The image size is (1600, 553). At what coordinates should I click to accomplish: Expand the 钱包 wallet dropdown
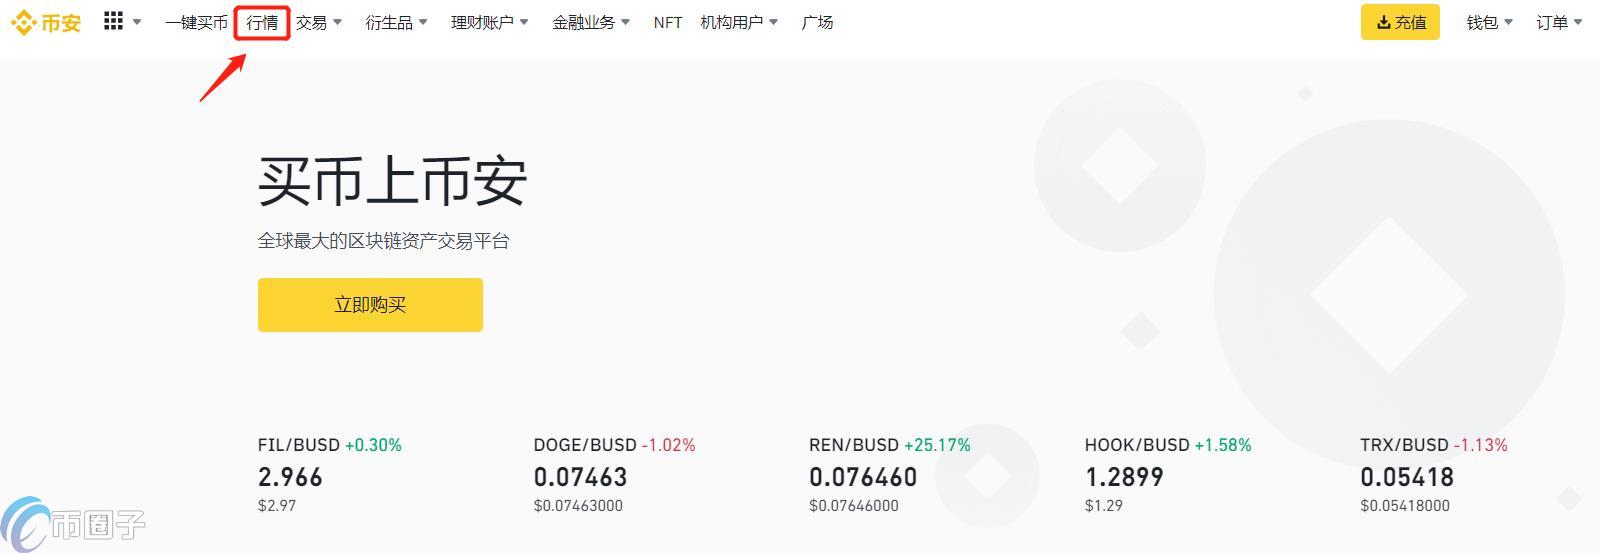[1490, 22]
